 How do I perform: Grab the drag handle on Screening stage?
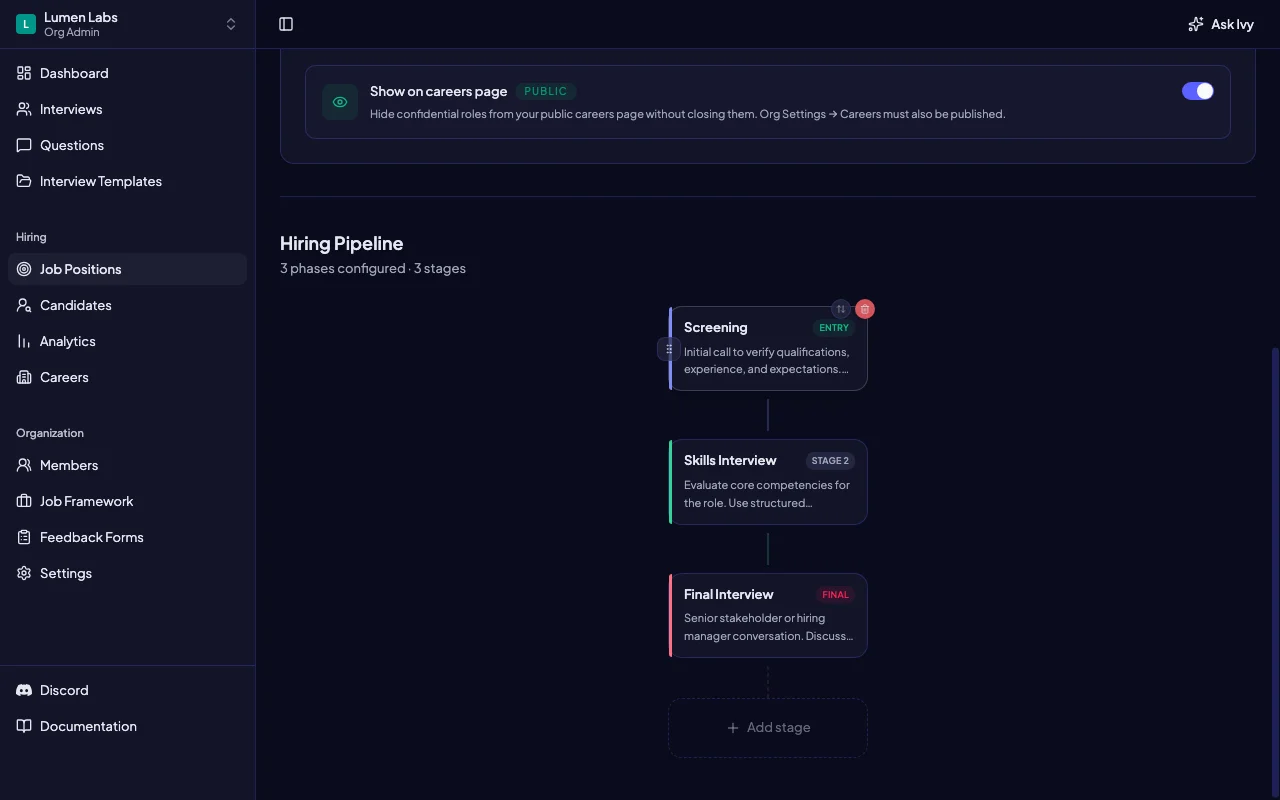click(669, 349)
